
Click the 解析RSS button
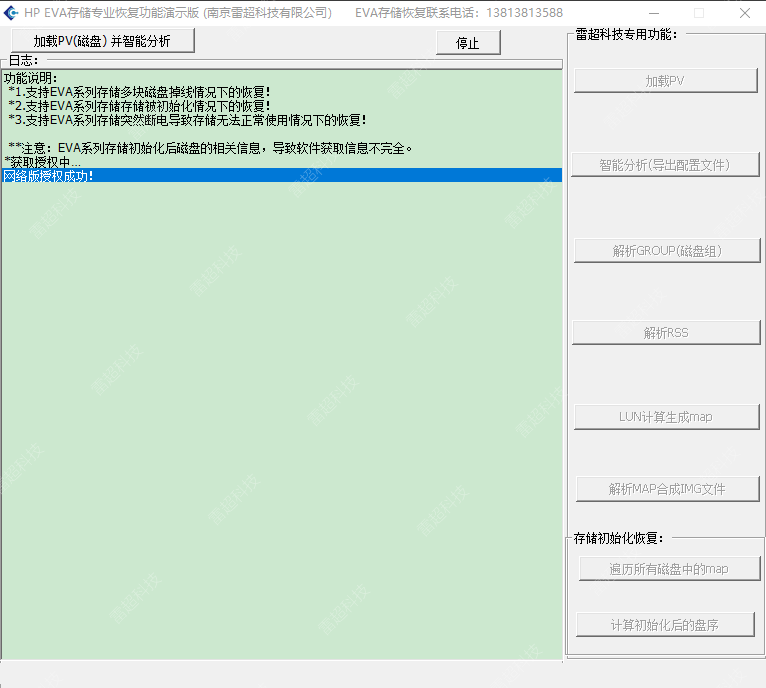(x=666, y=333)
